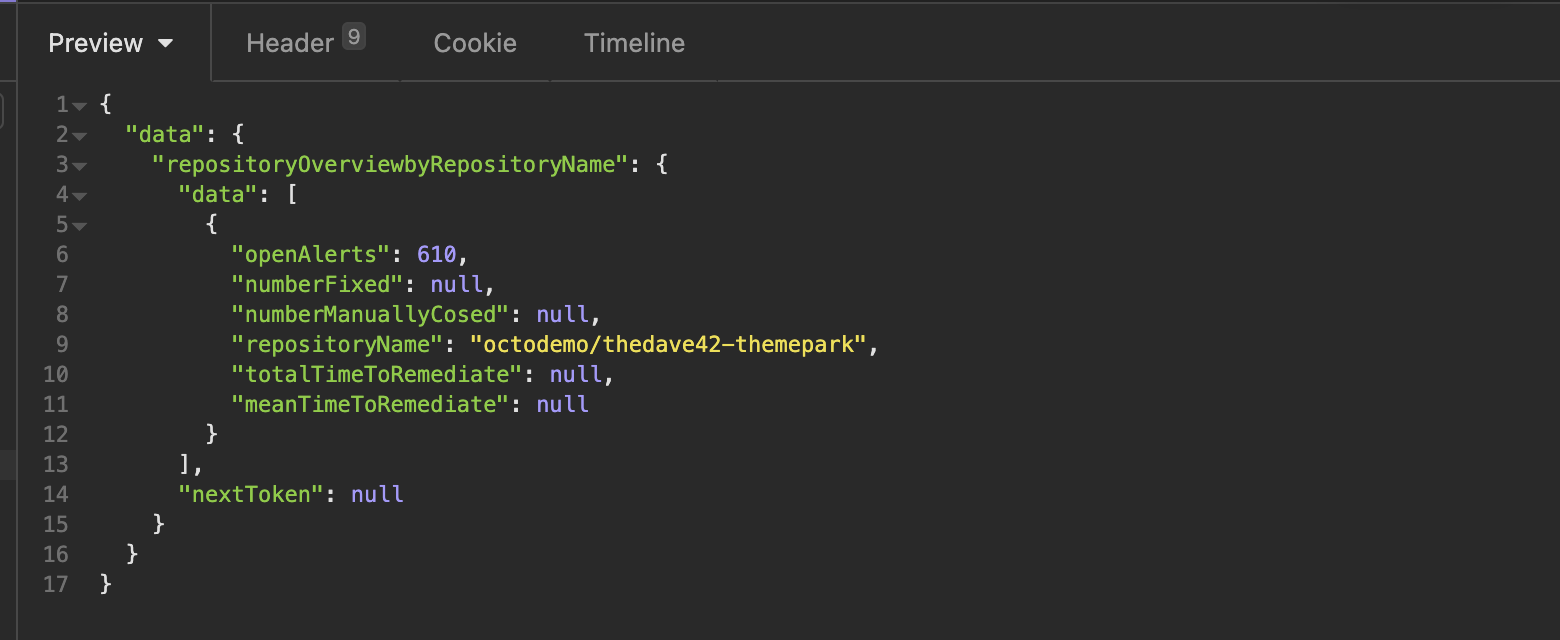The height and width of the screenshot is (640, 1560).
Task: Switch to the Header tab
Action: coord(289,43)
